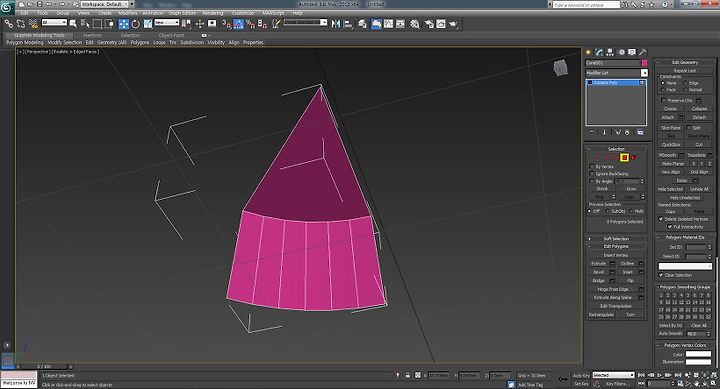Viewport: 720px width, 389px height.
Task: Click the Unlink Selection icon
Action: 21,23
